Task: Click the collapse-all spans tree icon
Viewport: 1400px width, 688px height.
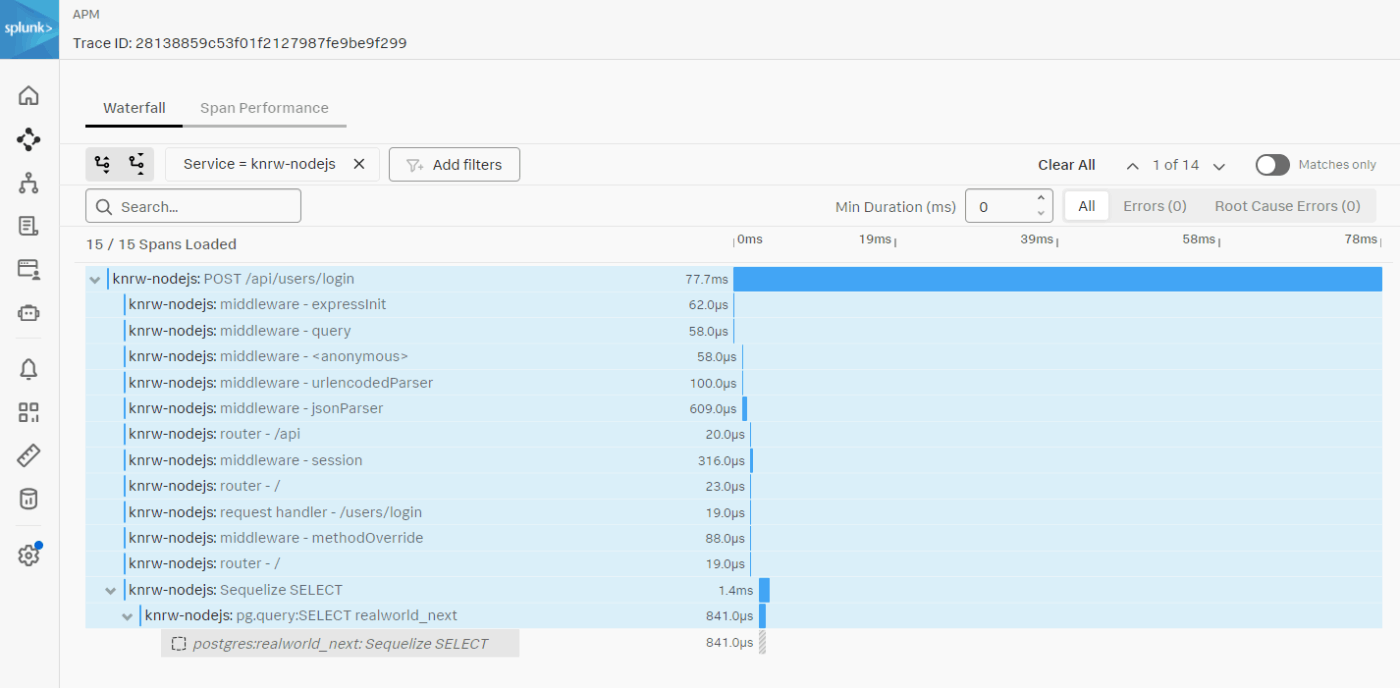Action: point(137,164)
